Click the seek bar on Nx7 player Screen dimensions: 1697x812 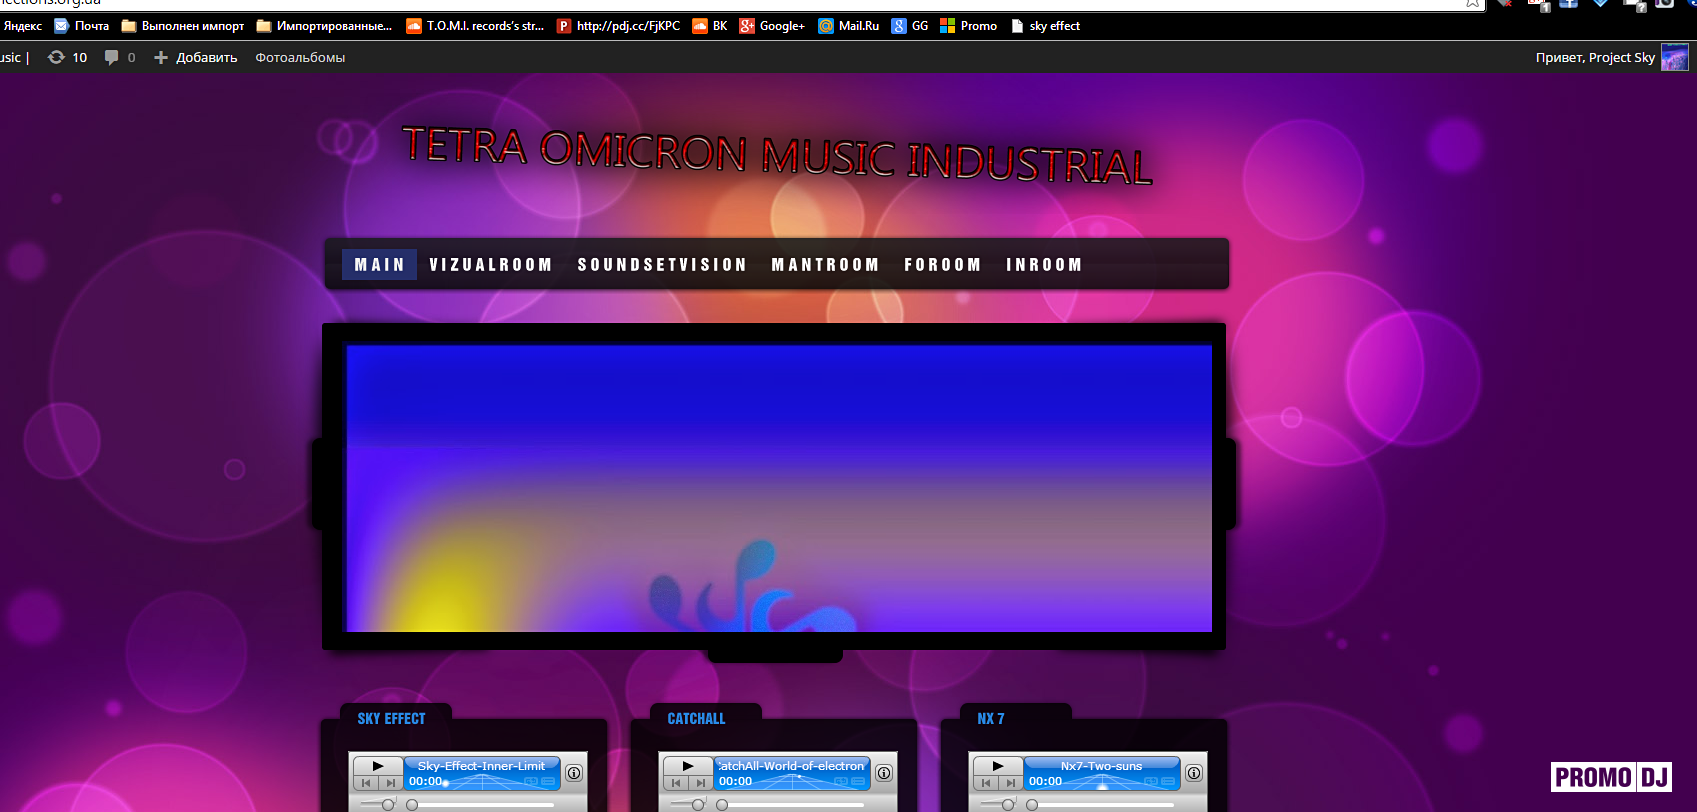click(1100, 804)
